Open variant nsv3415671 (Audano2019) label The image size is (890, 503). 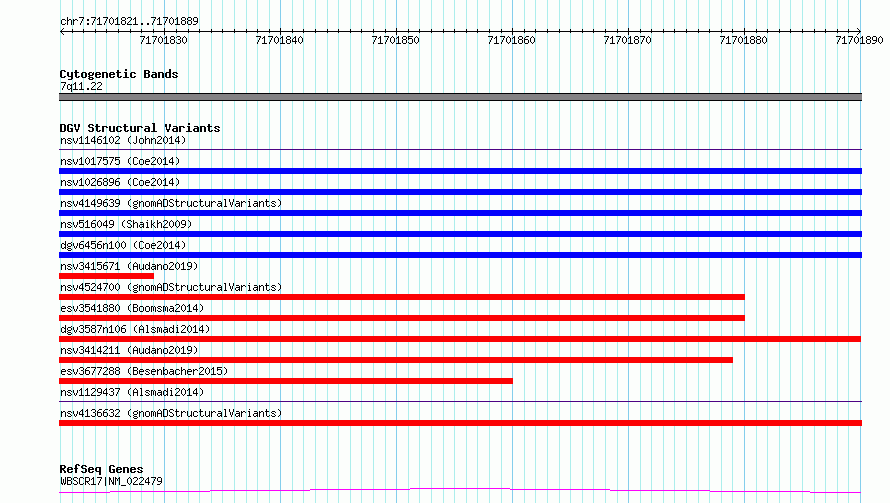point(129,266)
